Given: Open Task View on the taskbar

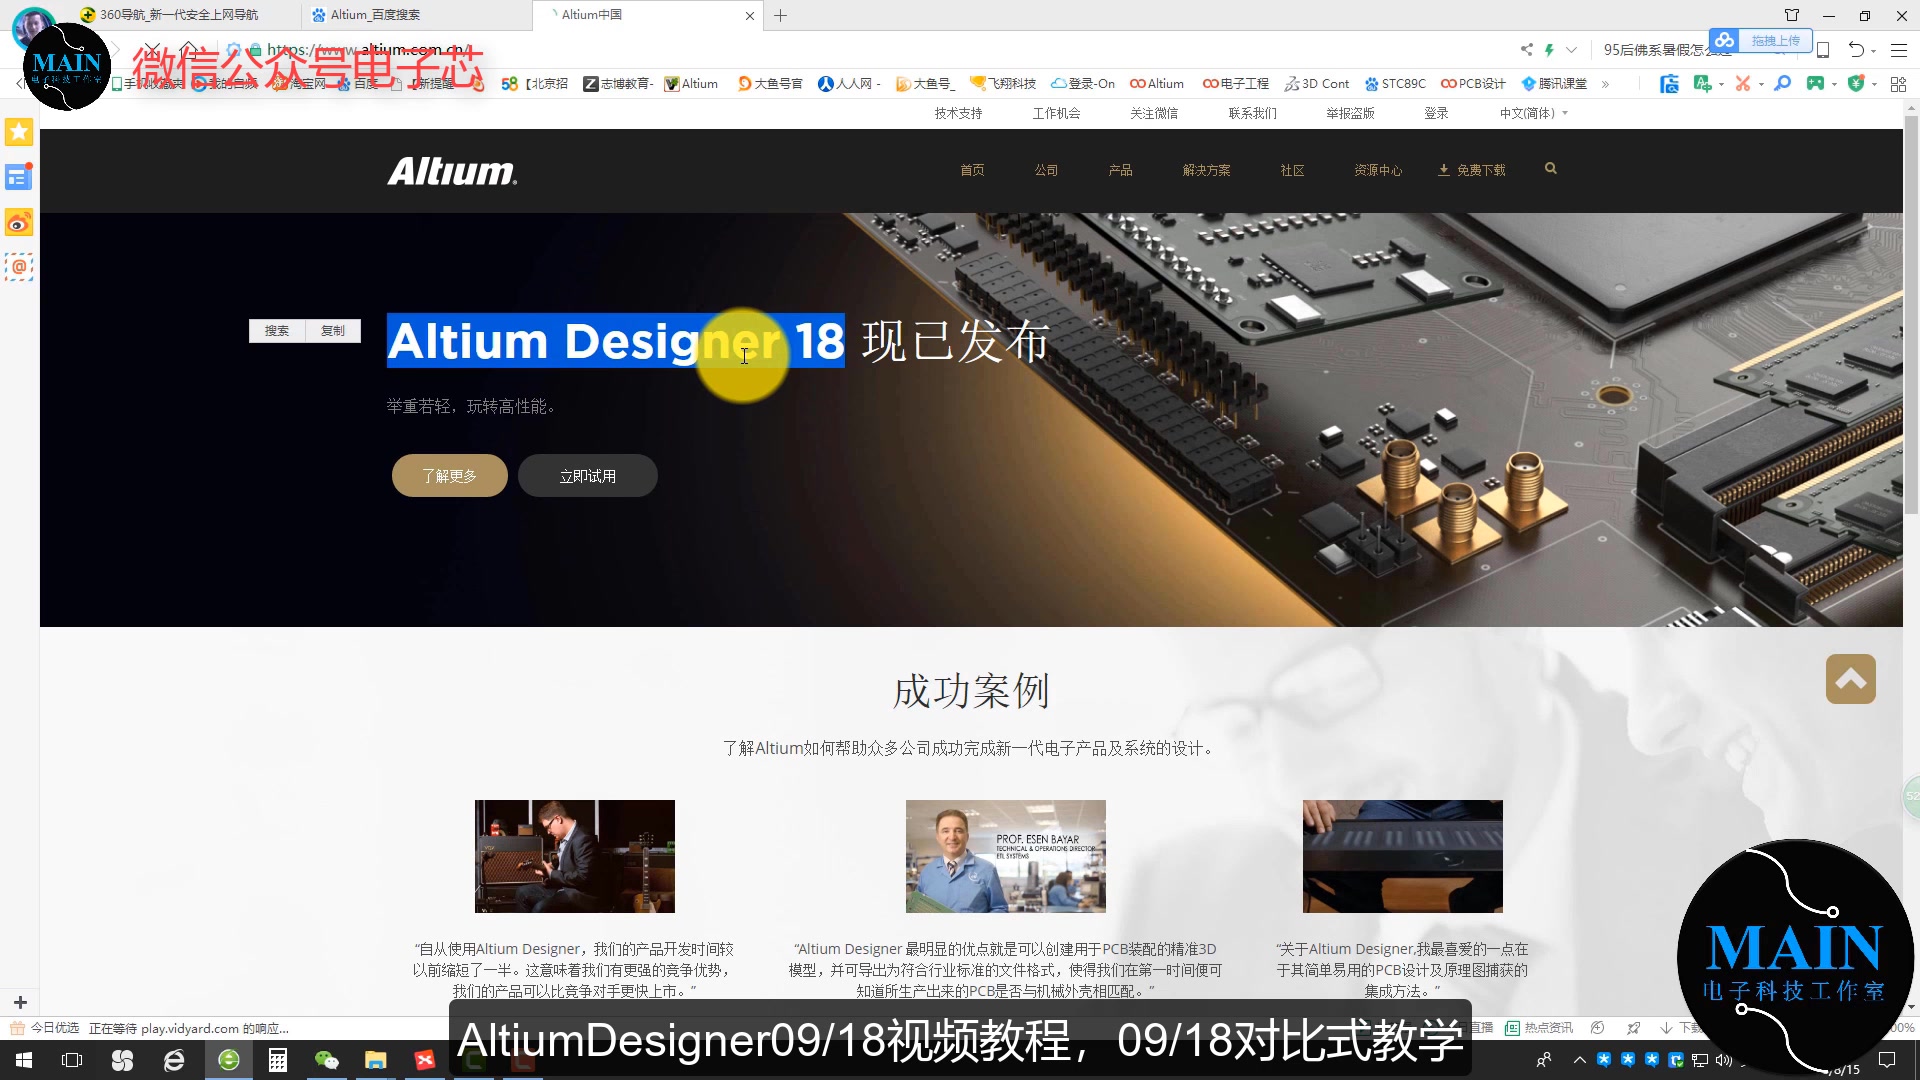Looking at the screenshot, I should tap(72, 1060).
